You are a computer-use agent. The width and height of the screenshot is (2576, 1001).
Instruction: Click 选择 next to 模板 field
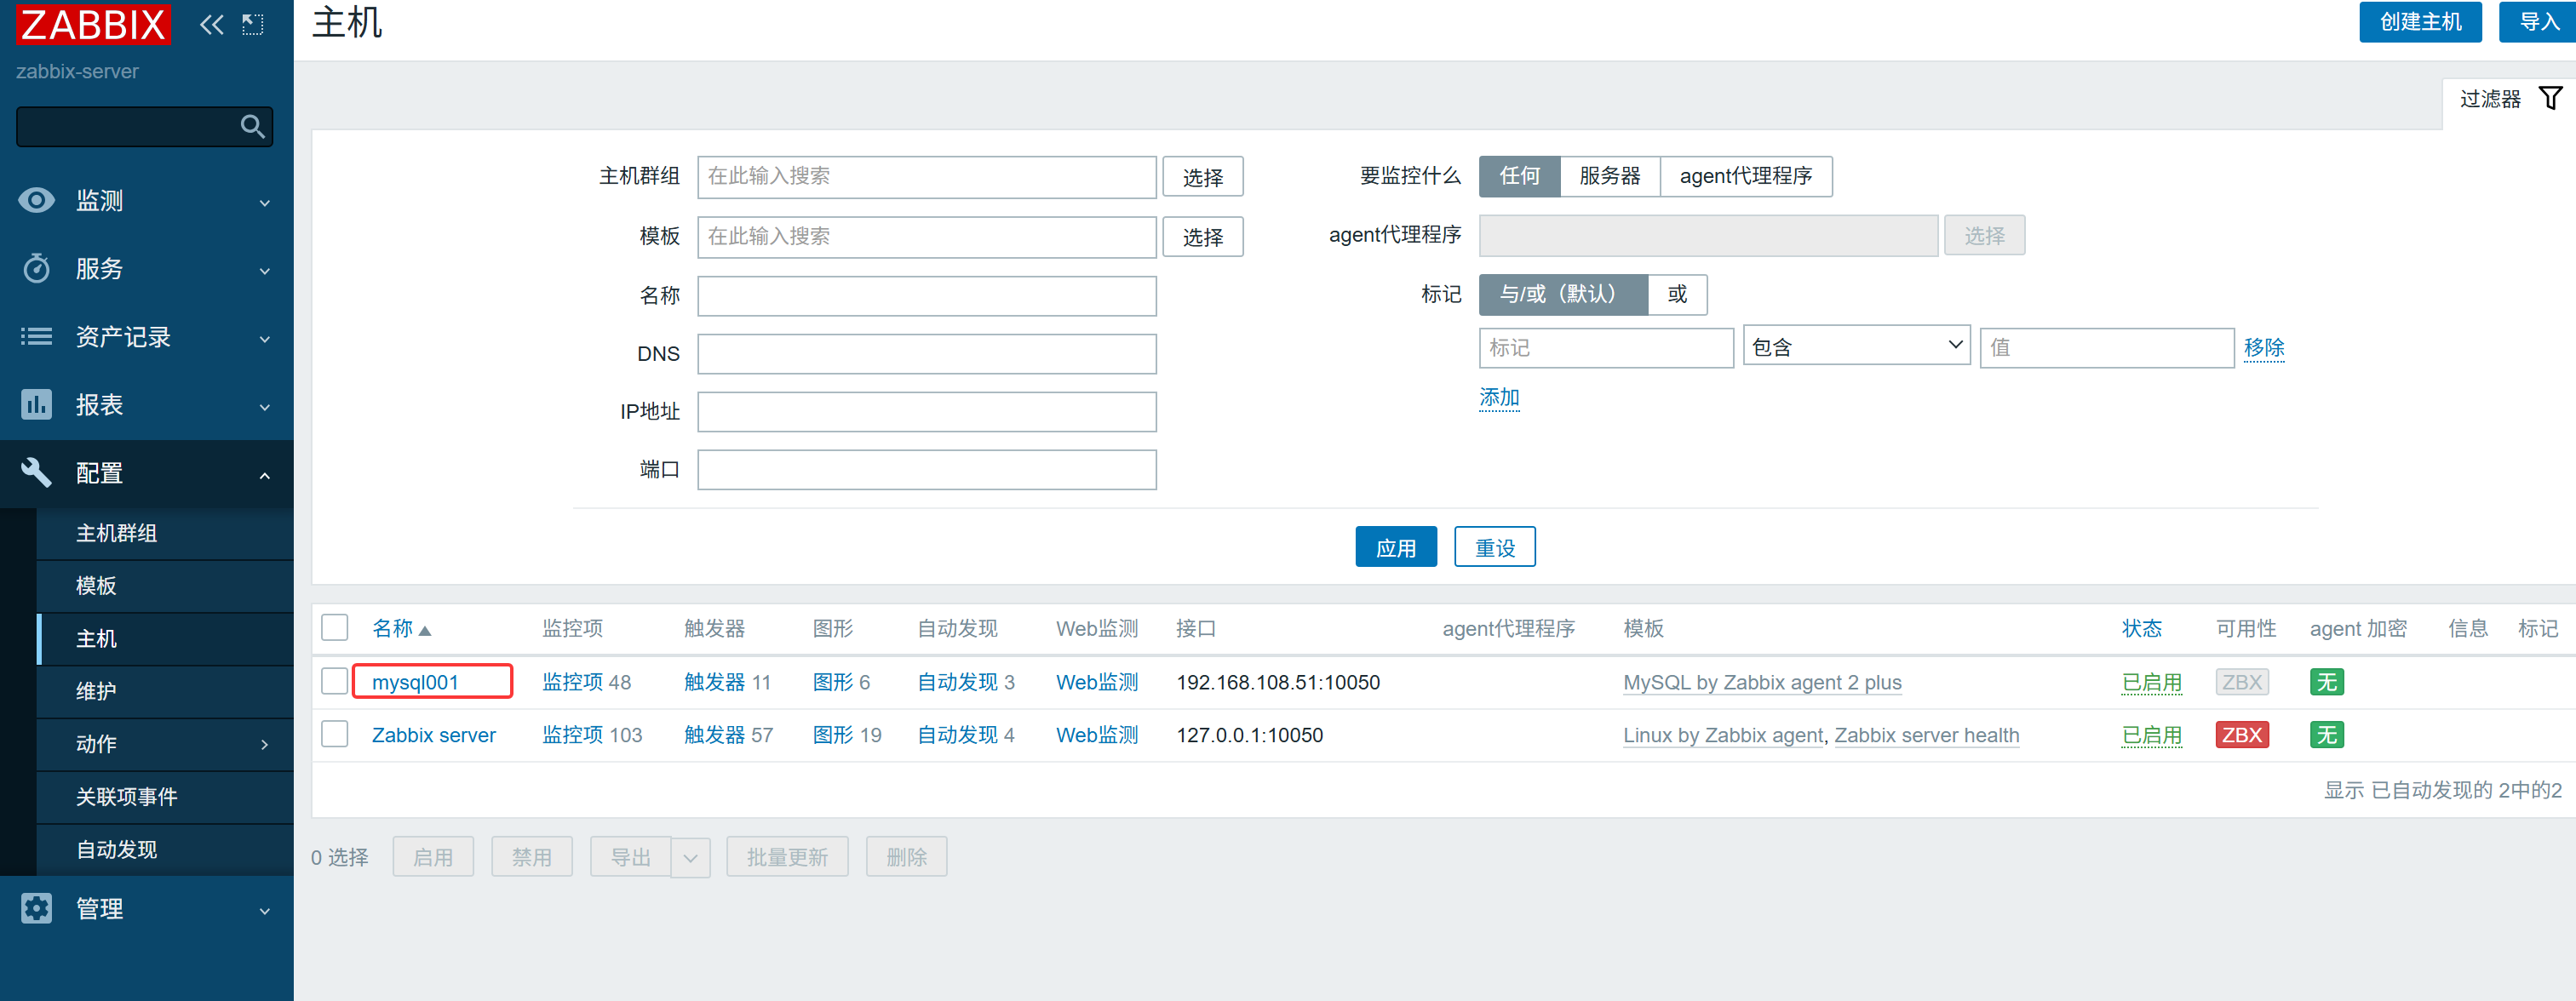point(1203,237)
